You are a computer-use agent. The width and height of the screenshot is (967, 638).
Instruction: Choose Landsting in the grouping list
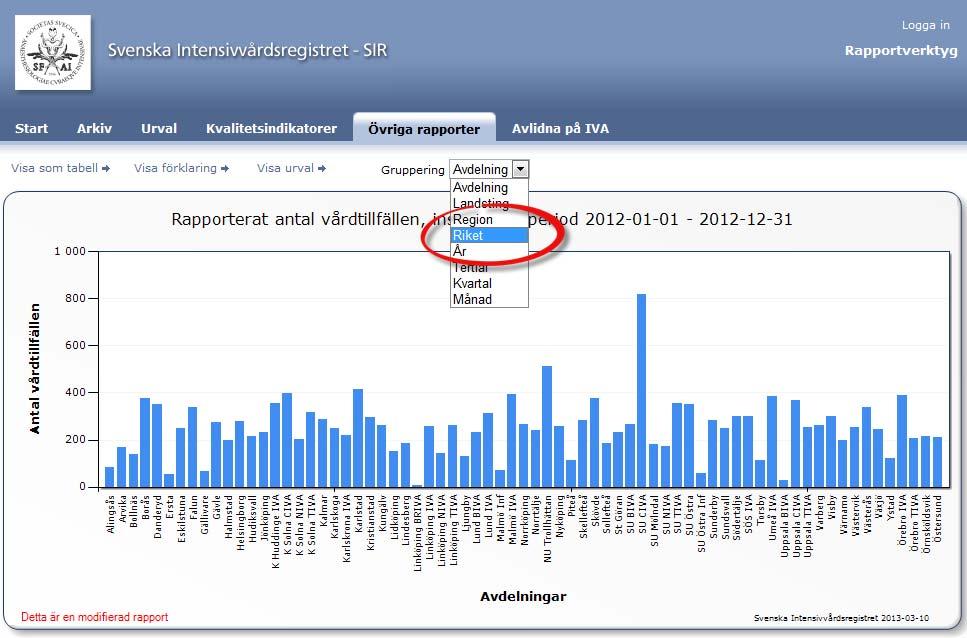[x=489, y=203]
